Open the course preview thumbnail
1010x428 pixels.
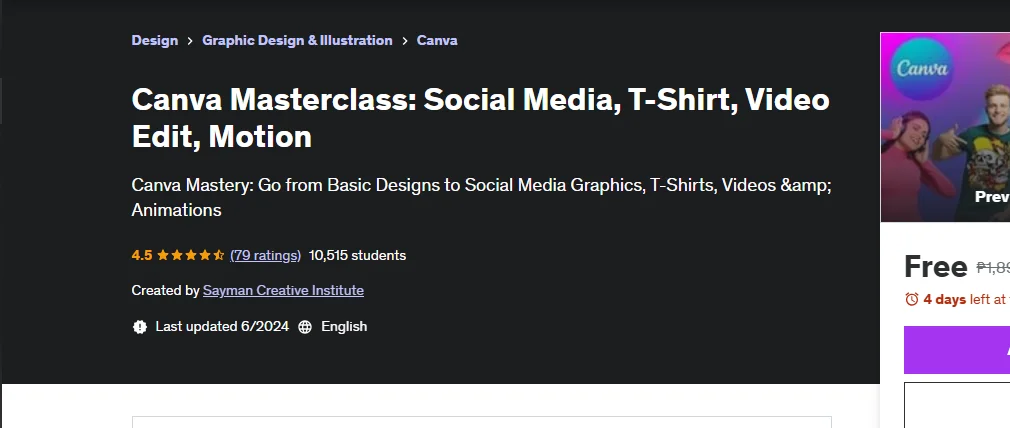[x=945, y=127]
